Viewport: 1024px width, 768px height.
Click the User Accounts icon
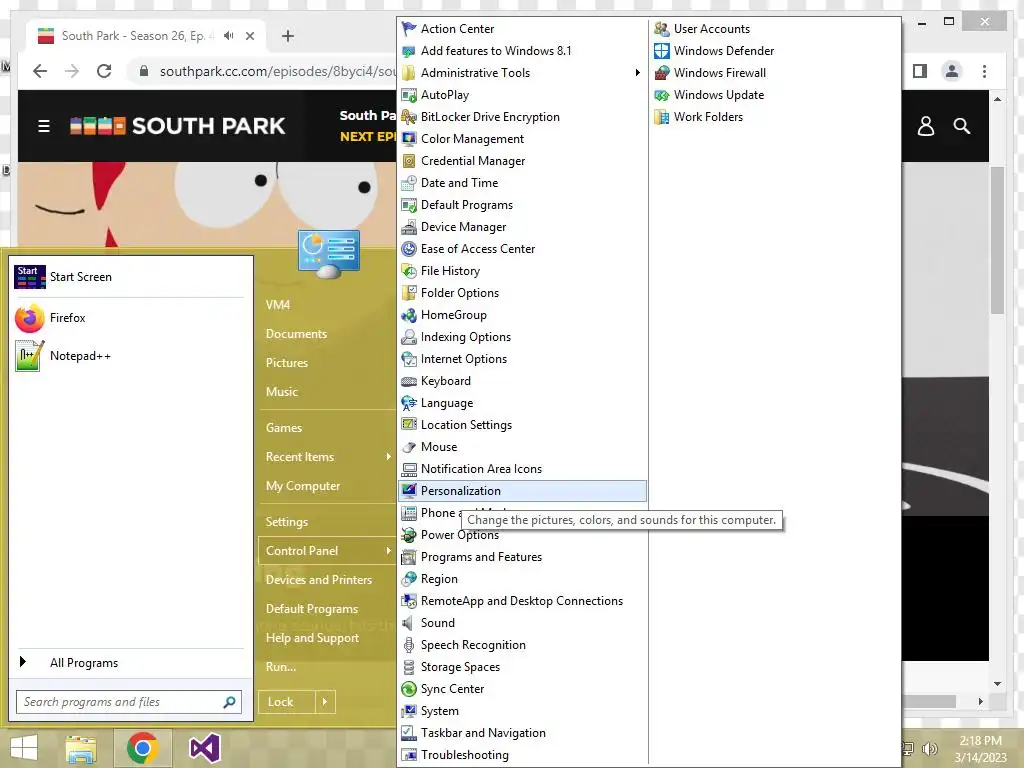coord(662,29)
